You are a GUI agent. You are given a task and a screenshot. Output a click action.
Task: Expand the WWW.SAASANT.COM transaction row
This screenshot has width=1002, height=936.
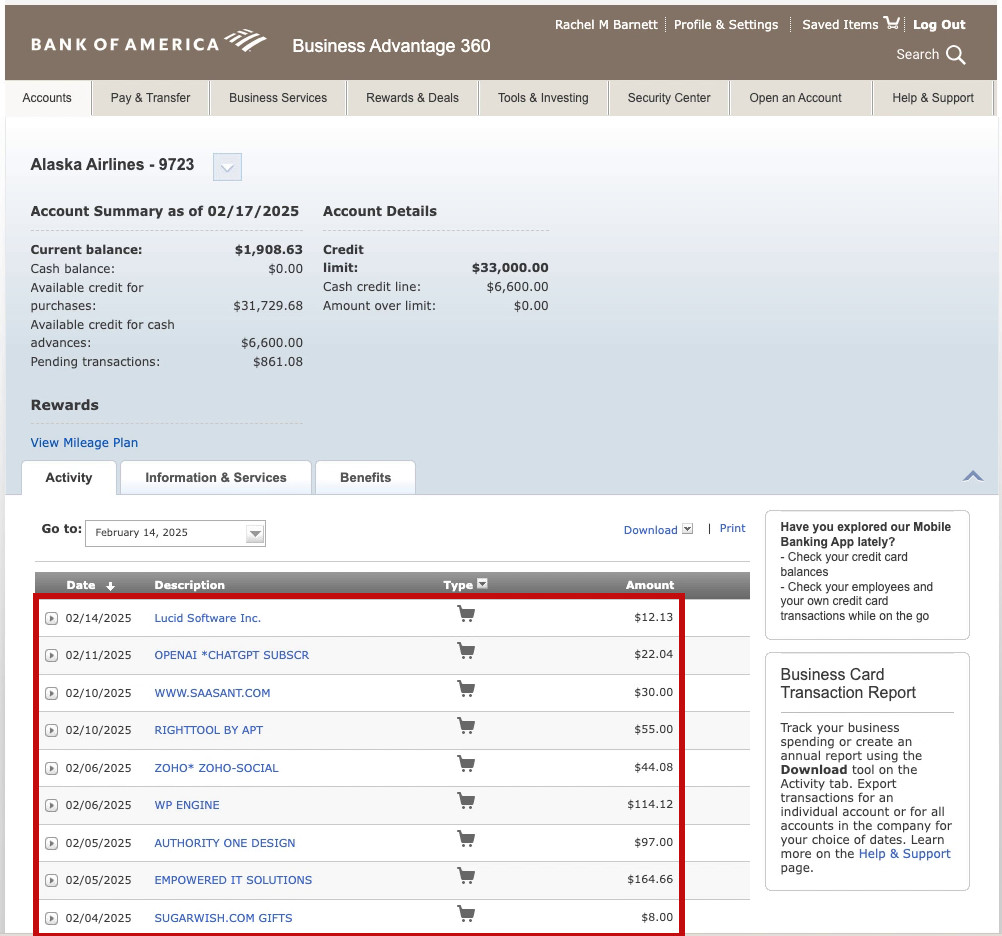coord(51,693)
